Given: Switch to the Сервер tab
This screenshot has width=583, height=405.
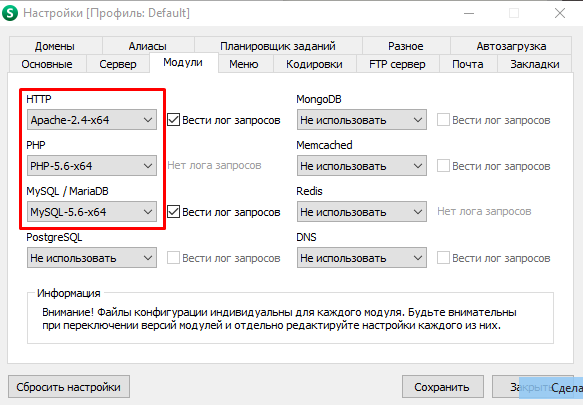Looking at the screenshot, I should [118, 64].
